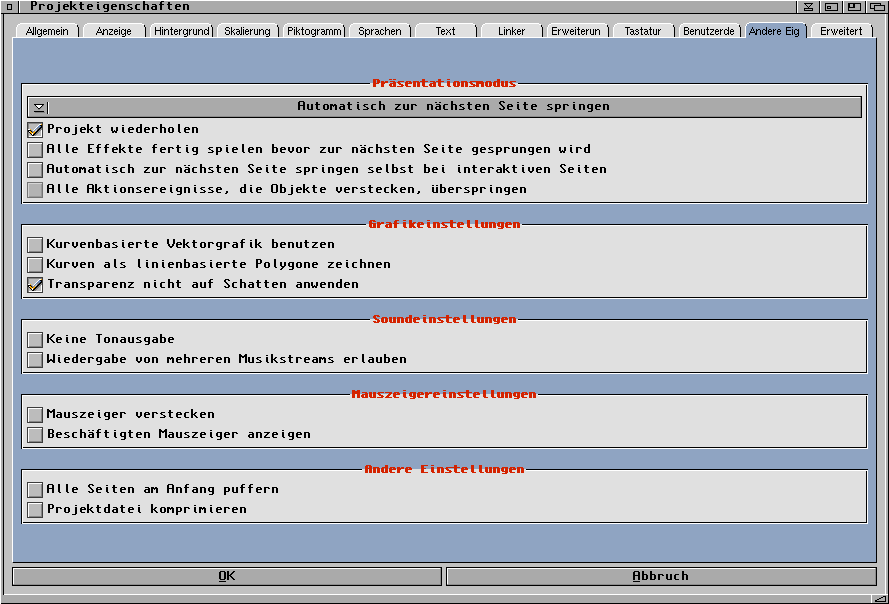Enable 'Keine Tonausgabe' checkbox
The height and width of the screenshot is (604, 889).
coord(36,340)
